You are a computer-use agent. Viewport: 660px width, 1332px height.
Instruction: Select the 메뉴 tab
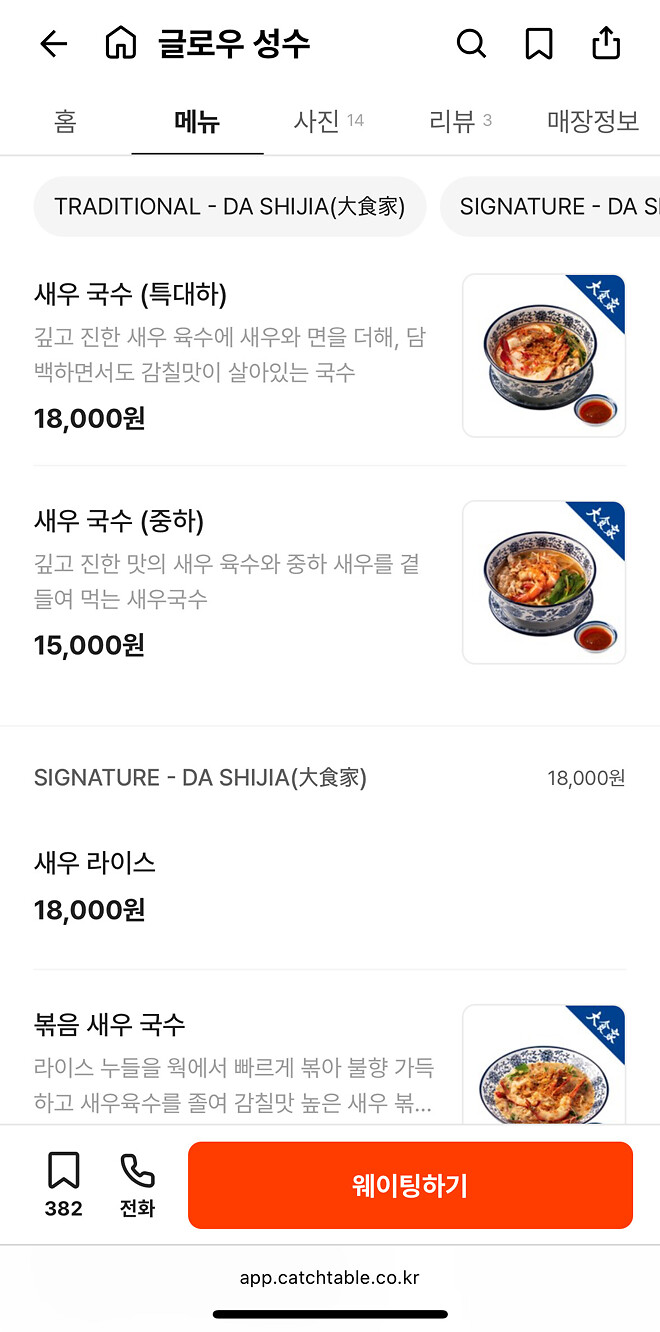[197, 121]
